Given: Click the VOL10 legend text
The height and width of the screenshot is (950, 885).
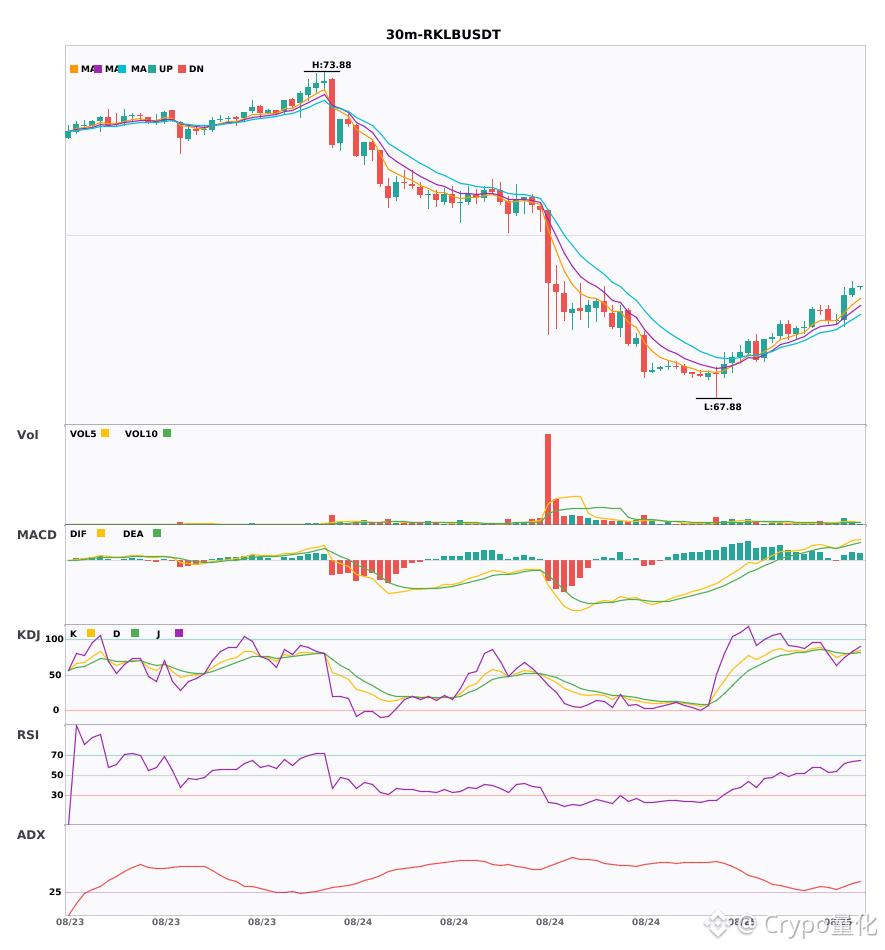Looking at the screenshot, I should click(141, 434).
